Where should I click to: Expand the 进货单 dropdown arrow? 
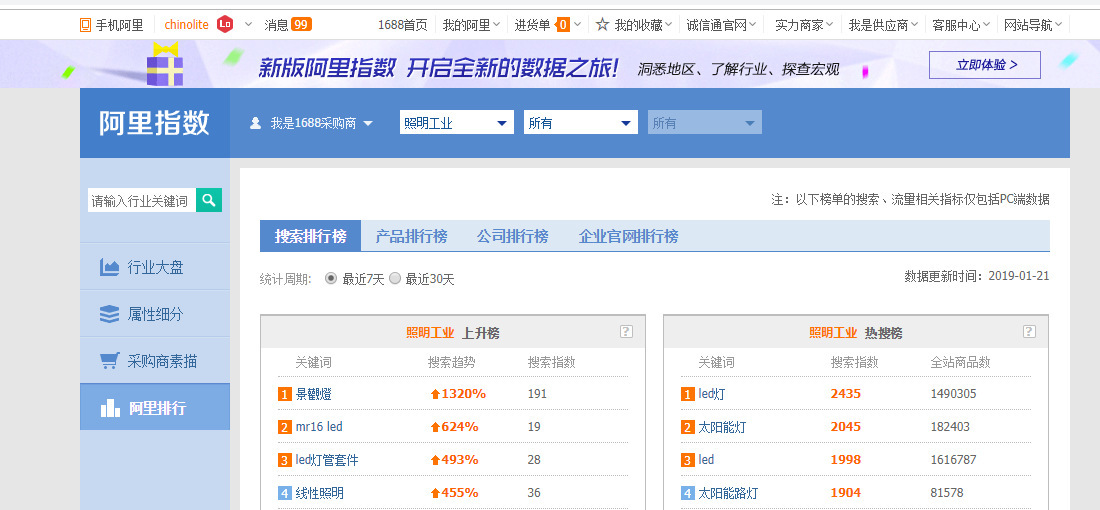tap(577, 25)
